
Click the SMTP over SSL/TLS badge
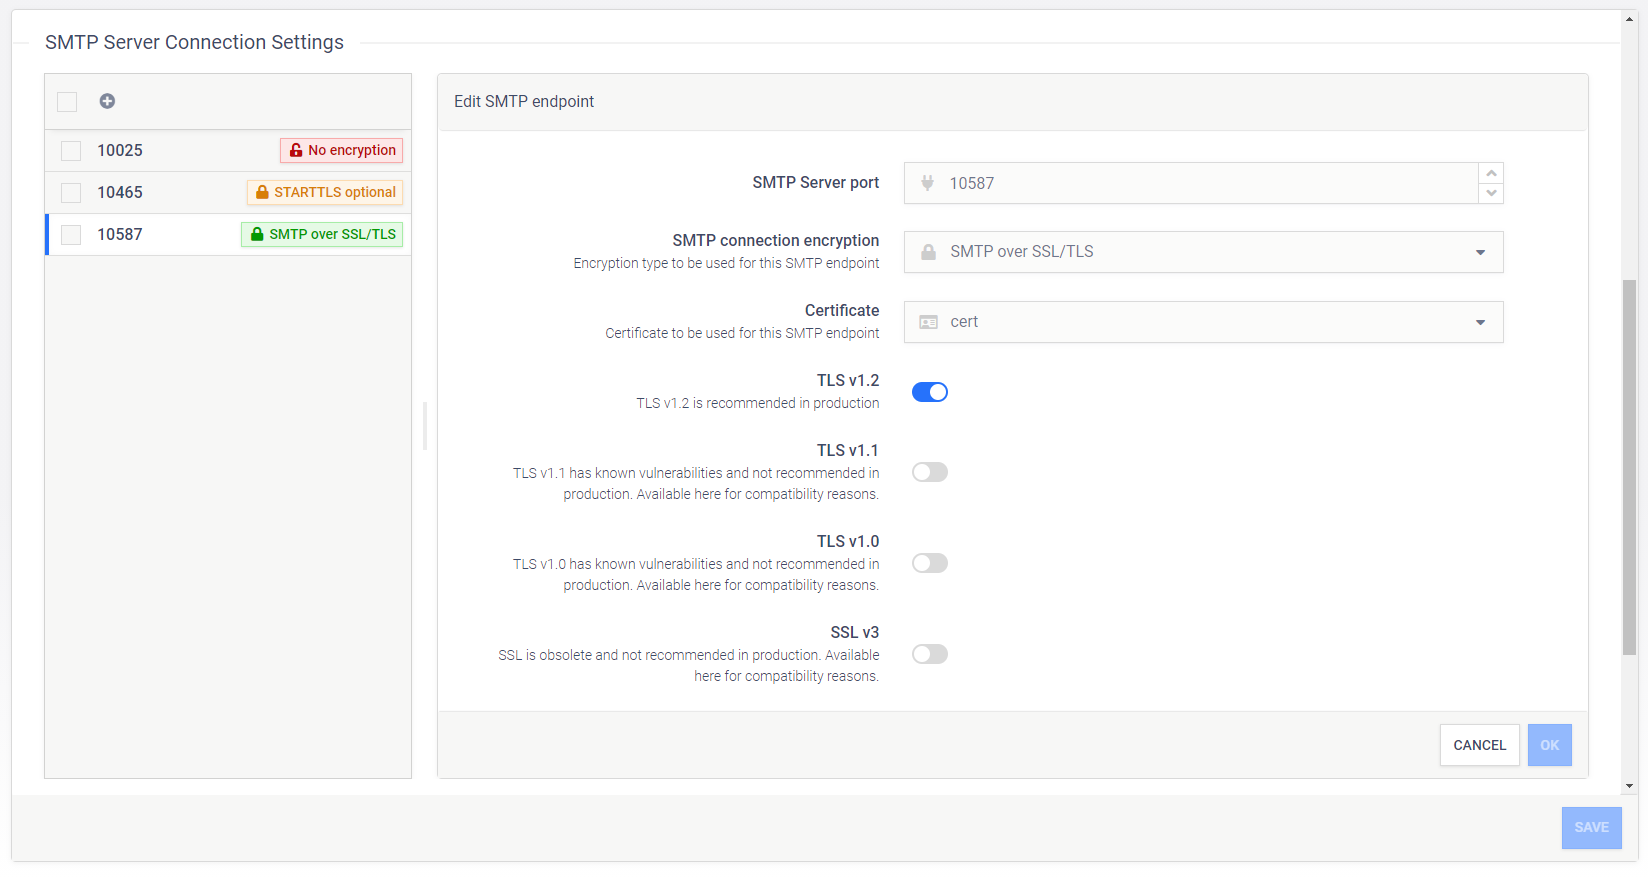[x=322, y=234]
